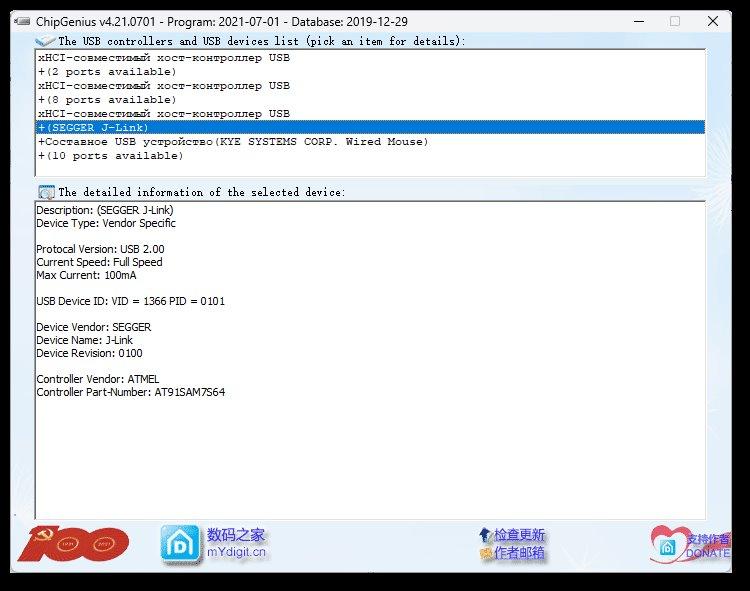Click the 'Device Type: Vendor Specific' line
This screenshot has height=591, width=750.
click(x=106, y=223)
